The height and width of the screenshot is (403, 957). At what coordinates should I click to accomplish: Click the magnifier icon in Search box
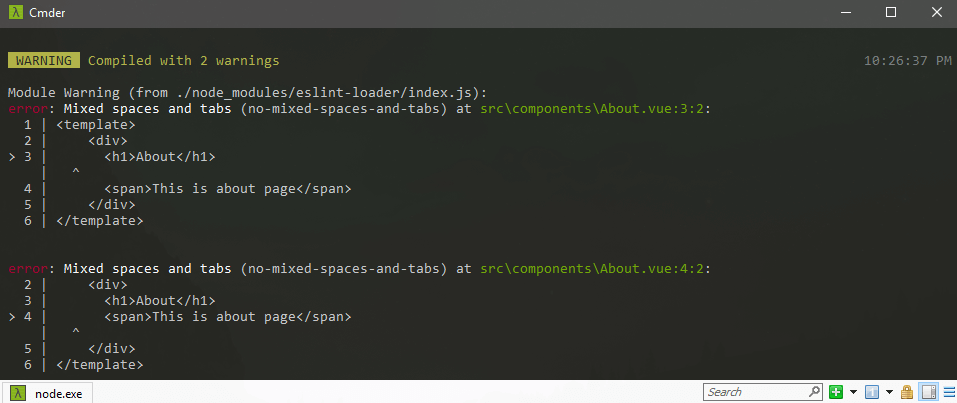click(x=815, y=391)
